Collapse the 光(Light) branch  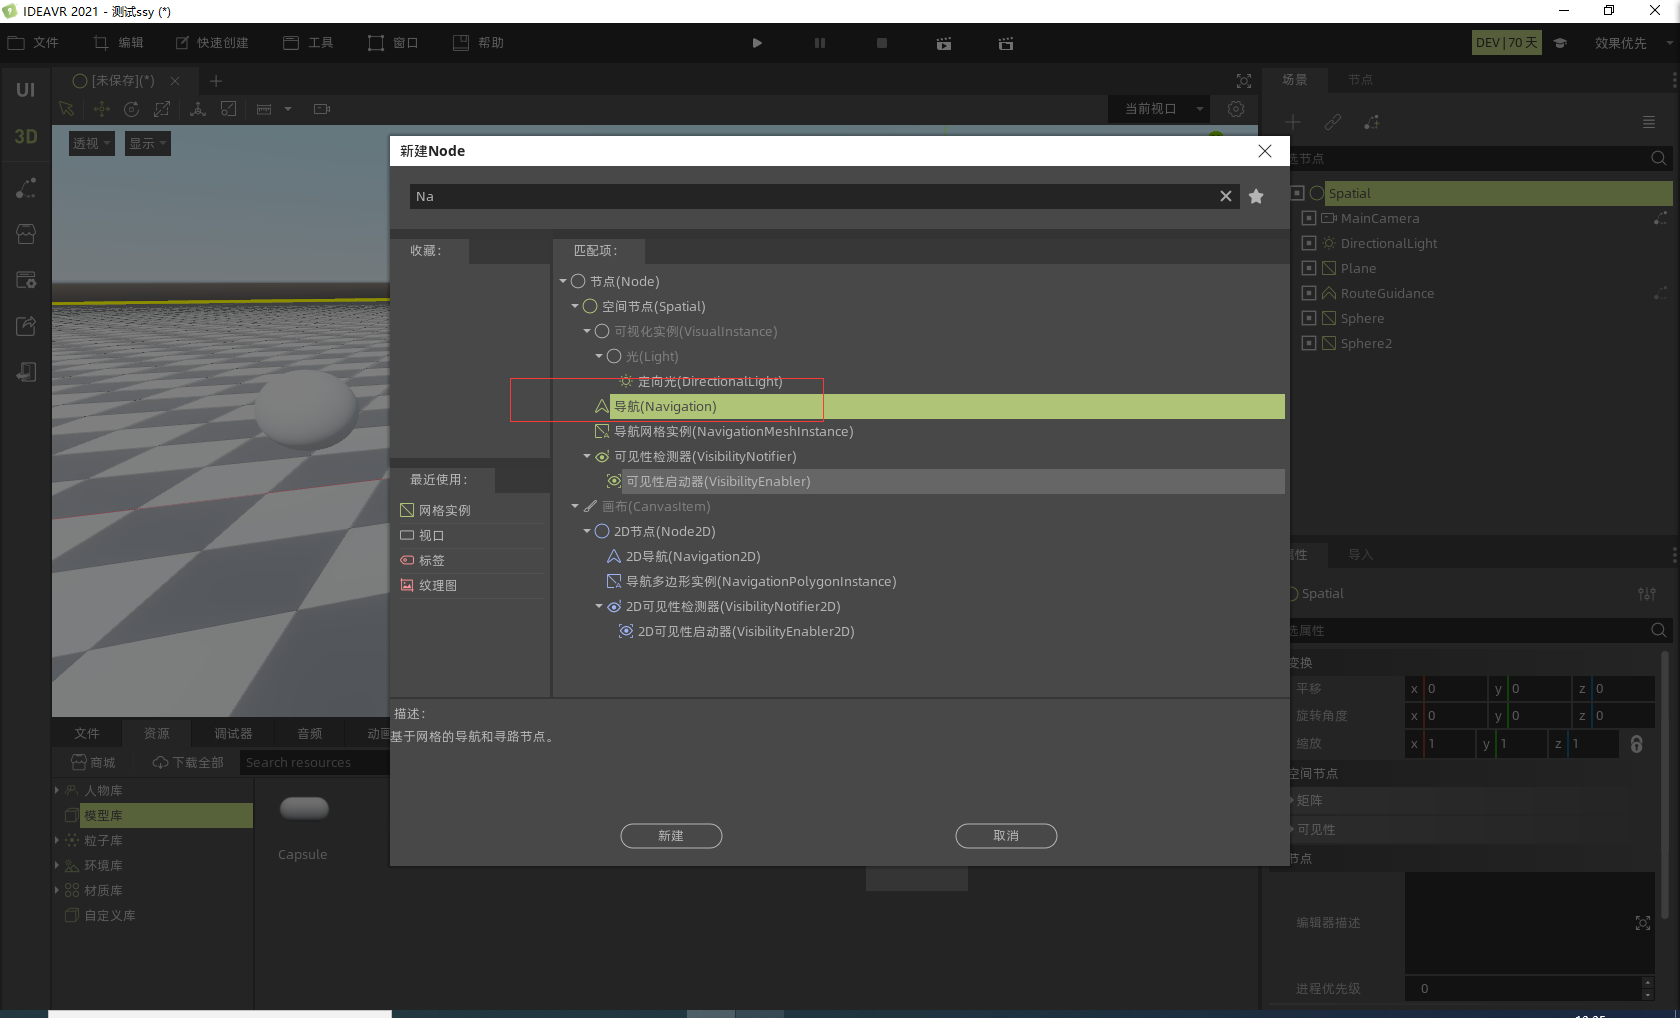tap(599, 356)
